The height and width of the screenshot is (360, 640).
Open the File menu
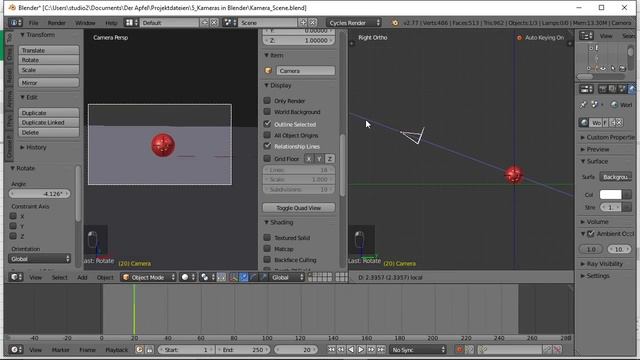tap(33, 23)
